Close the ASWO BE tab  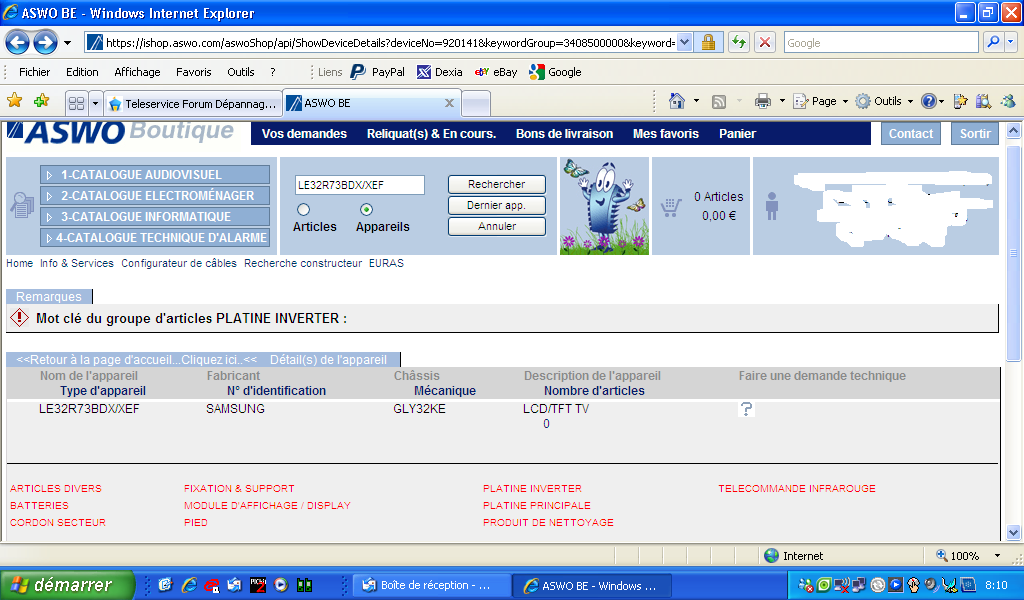[449, 103]
